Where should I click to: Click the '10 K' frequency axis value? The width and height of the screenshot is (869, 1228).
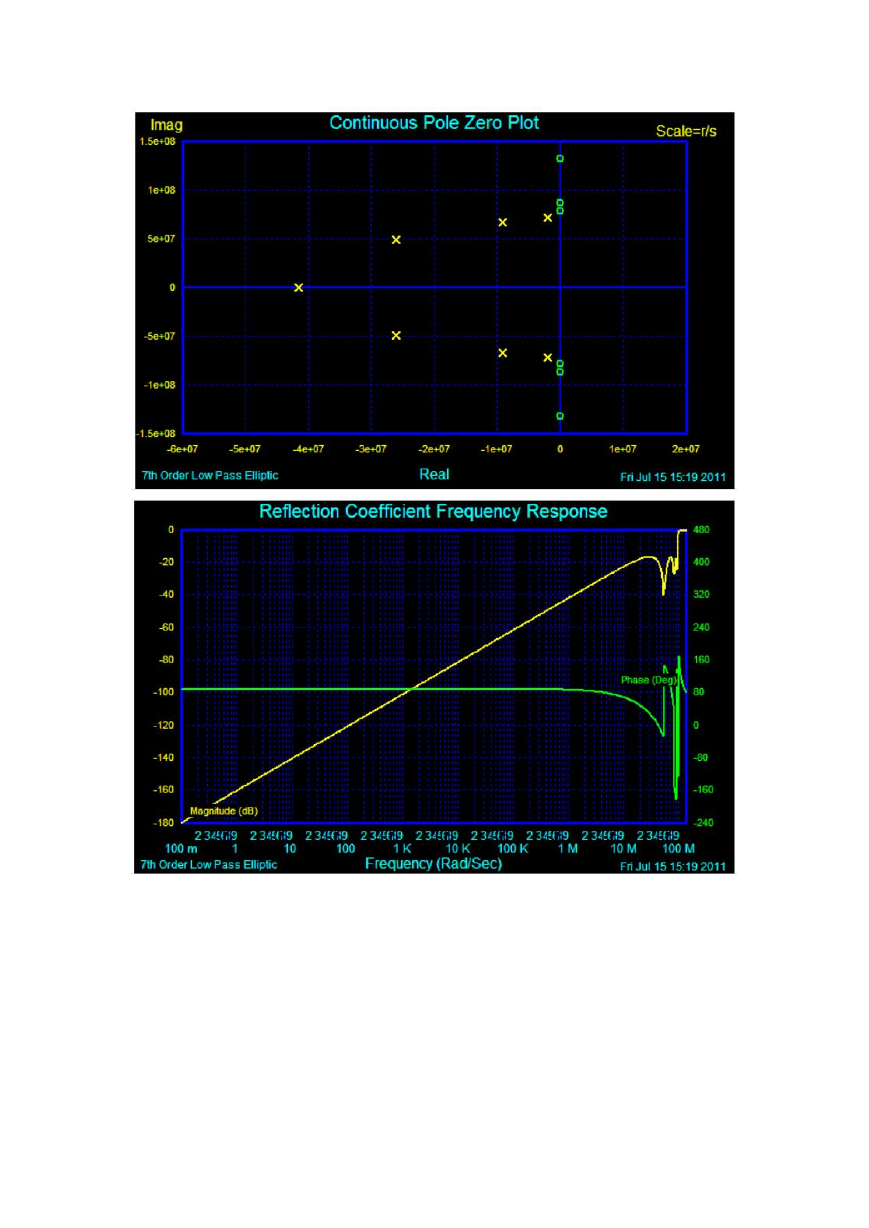tap(456, 849)
